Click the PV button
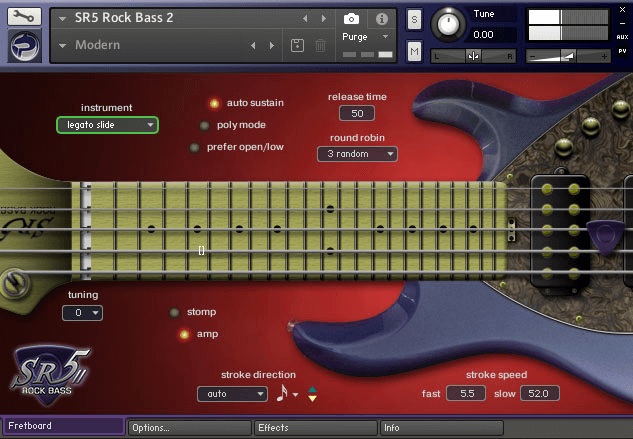Screen dimensions: 633x439 (x=622, y=51)
